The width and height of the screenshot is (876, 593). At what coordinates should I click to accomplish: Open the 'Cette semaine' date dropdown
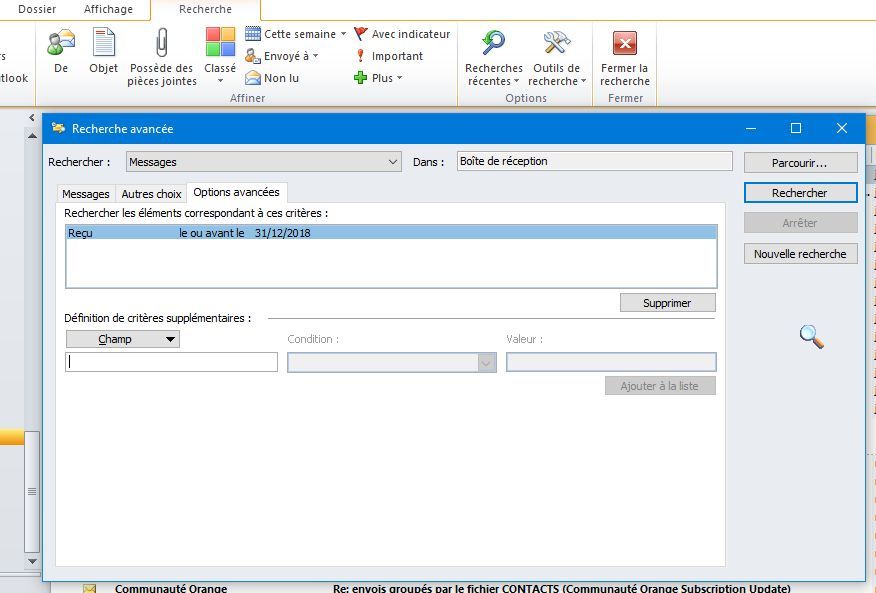(296, 34)
